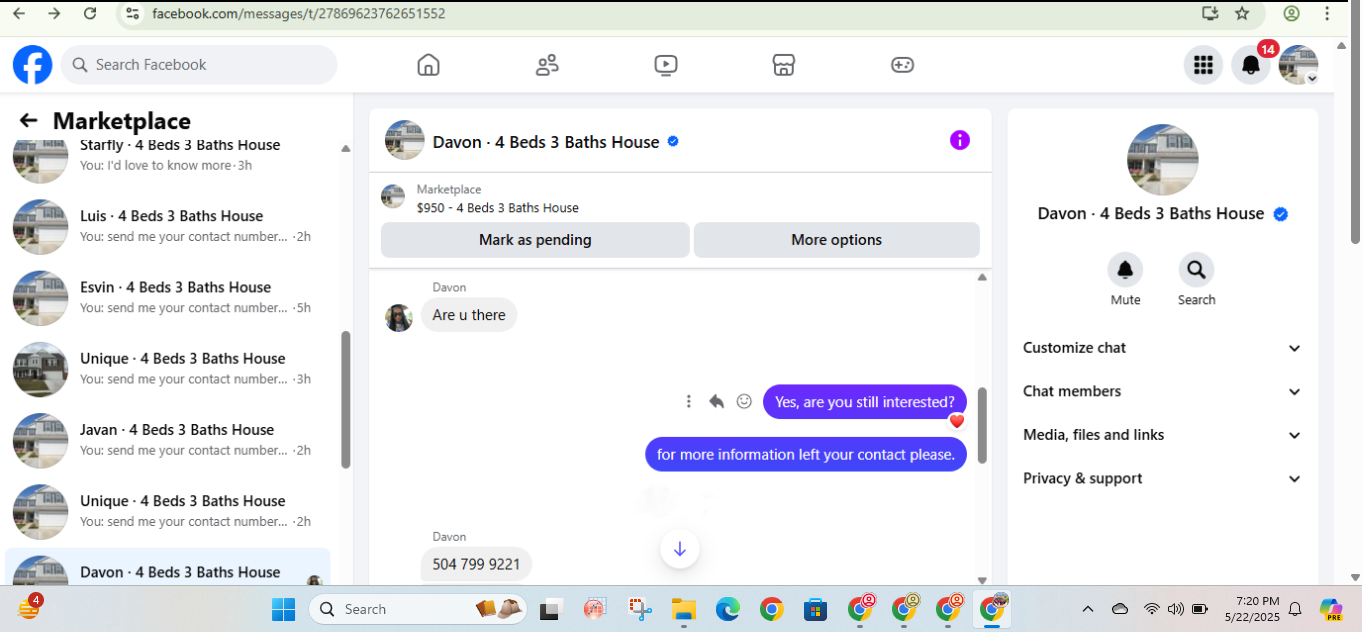Screen dimensions: 1362x632
Task: Open the Friends icon in top navigation
Action: (547, 65)
